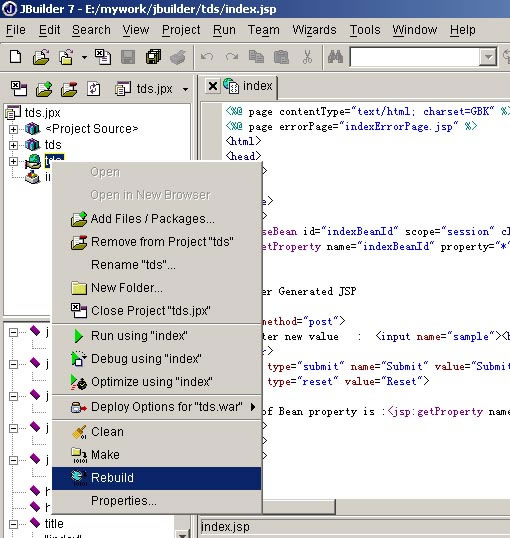Click the Open file toolbar icon
The image size is (510, 538).
[41, 57]
